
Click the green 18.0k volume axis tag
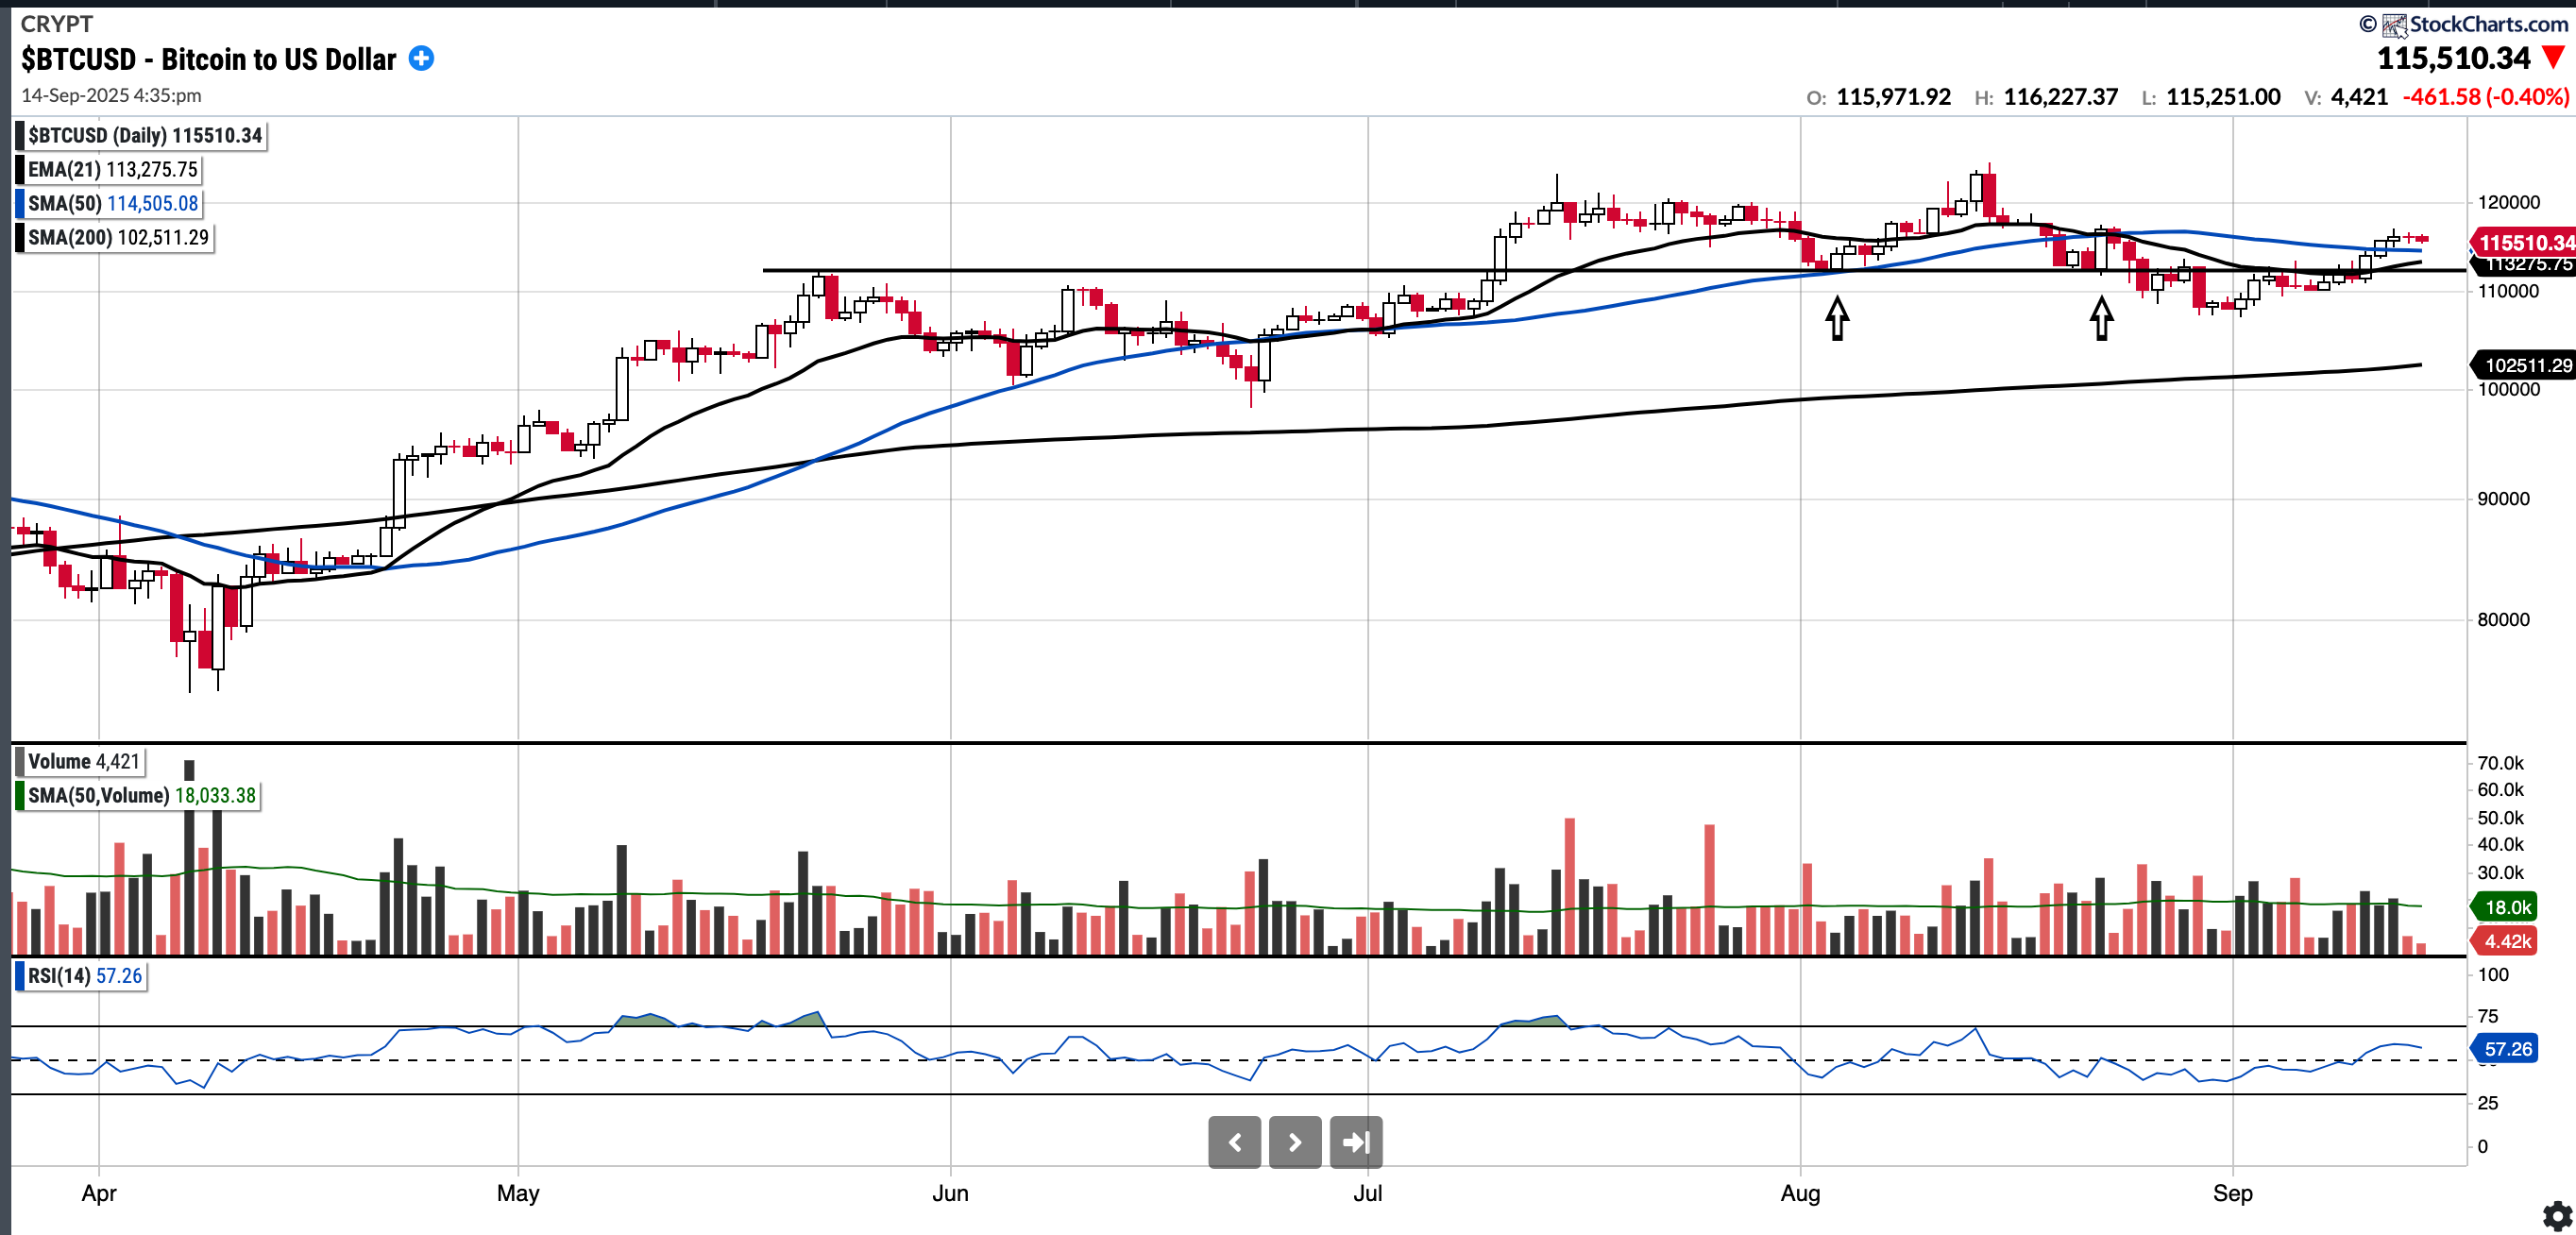coord(2507,907)
